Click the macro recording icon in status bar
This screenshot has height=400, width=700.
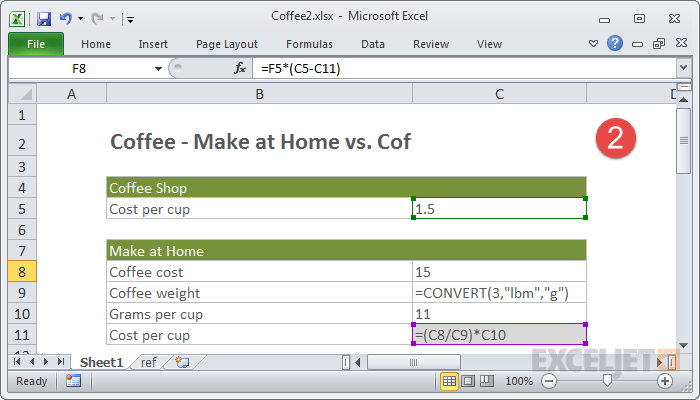[x=73, y=381]
